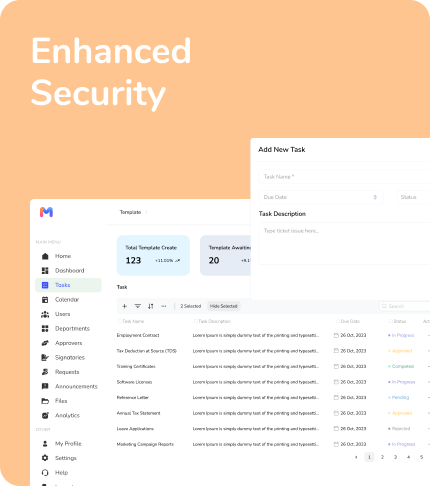Open Announcements in the sidebar
The width and height of the screenshot is (430, 486).
tap(68, 386)
